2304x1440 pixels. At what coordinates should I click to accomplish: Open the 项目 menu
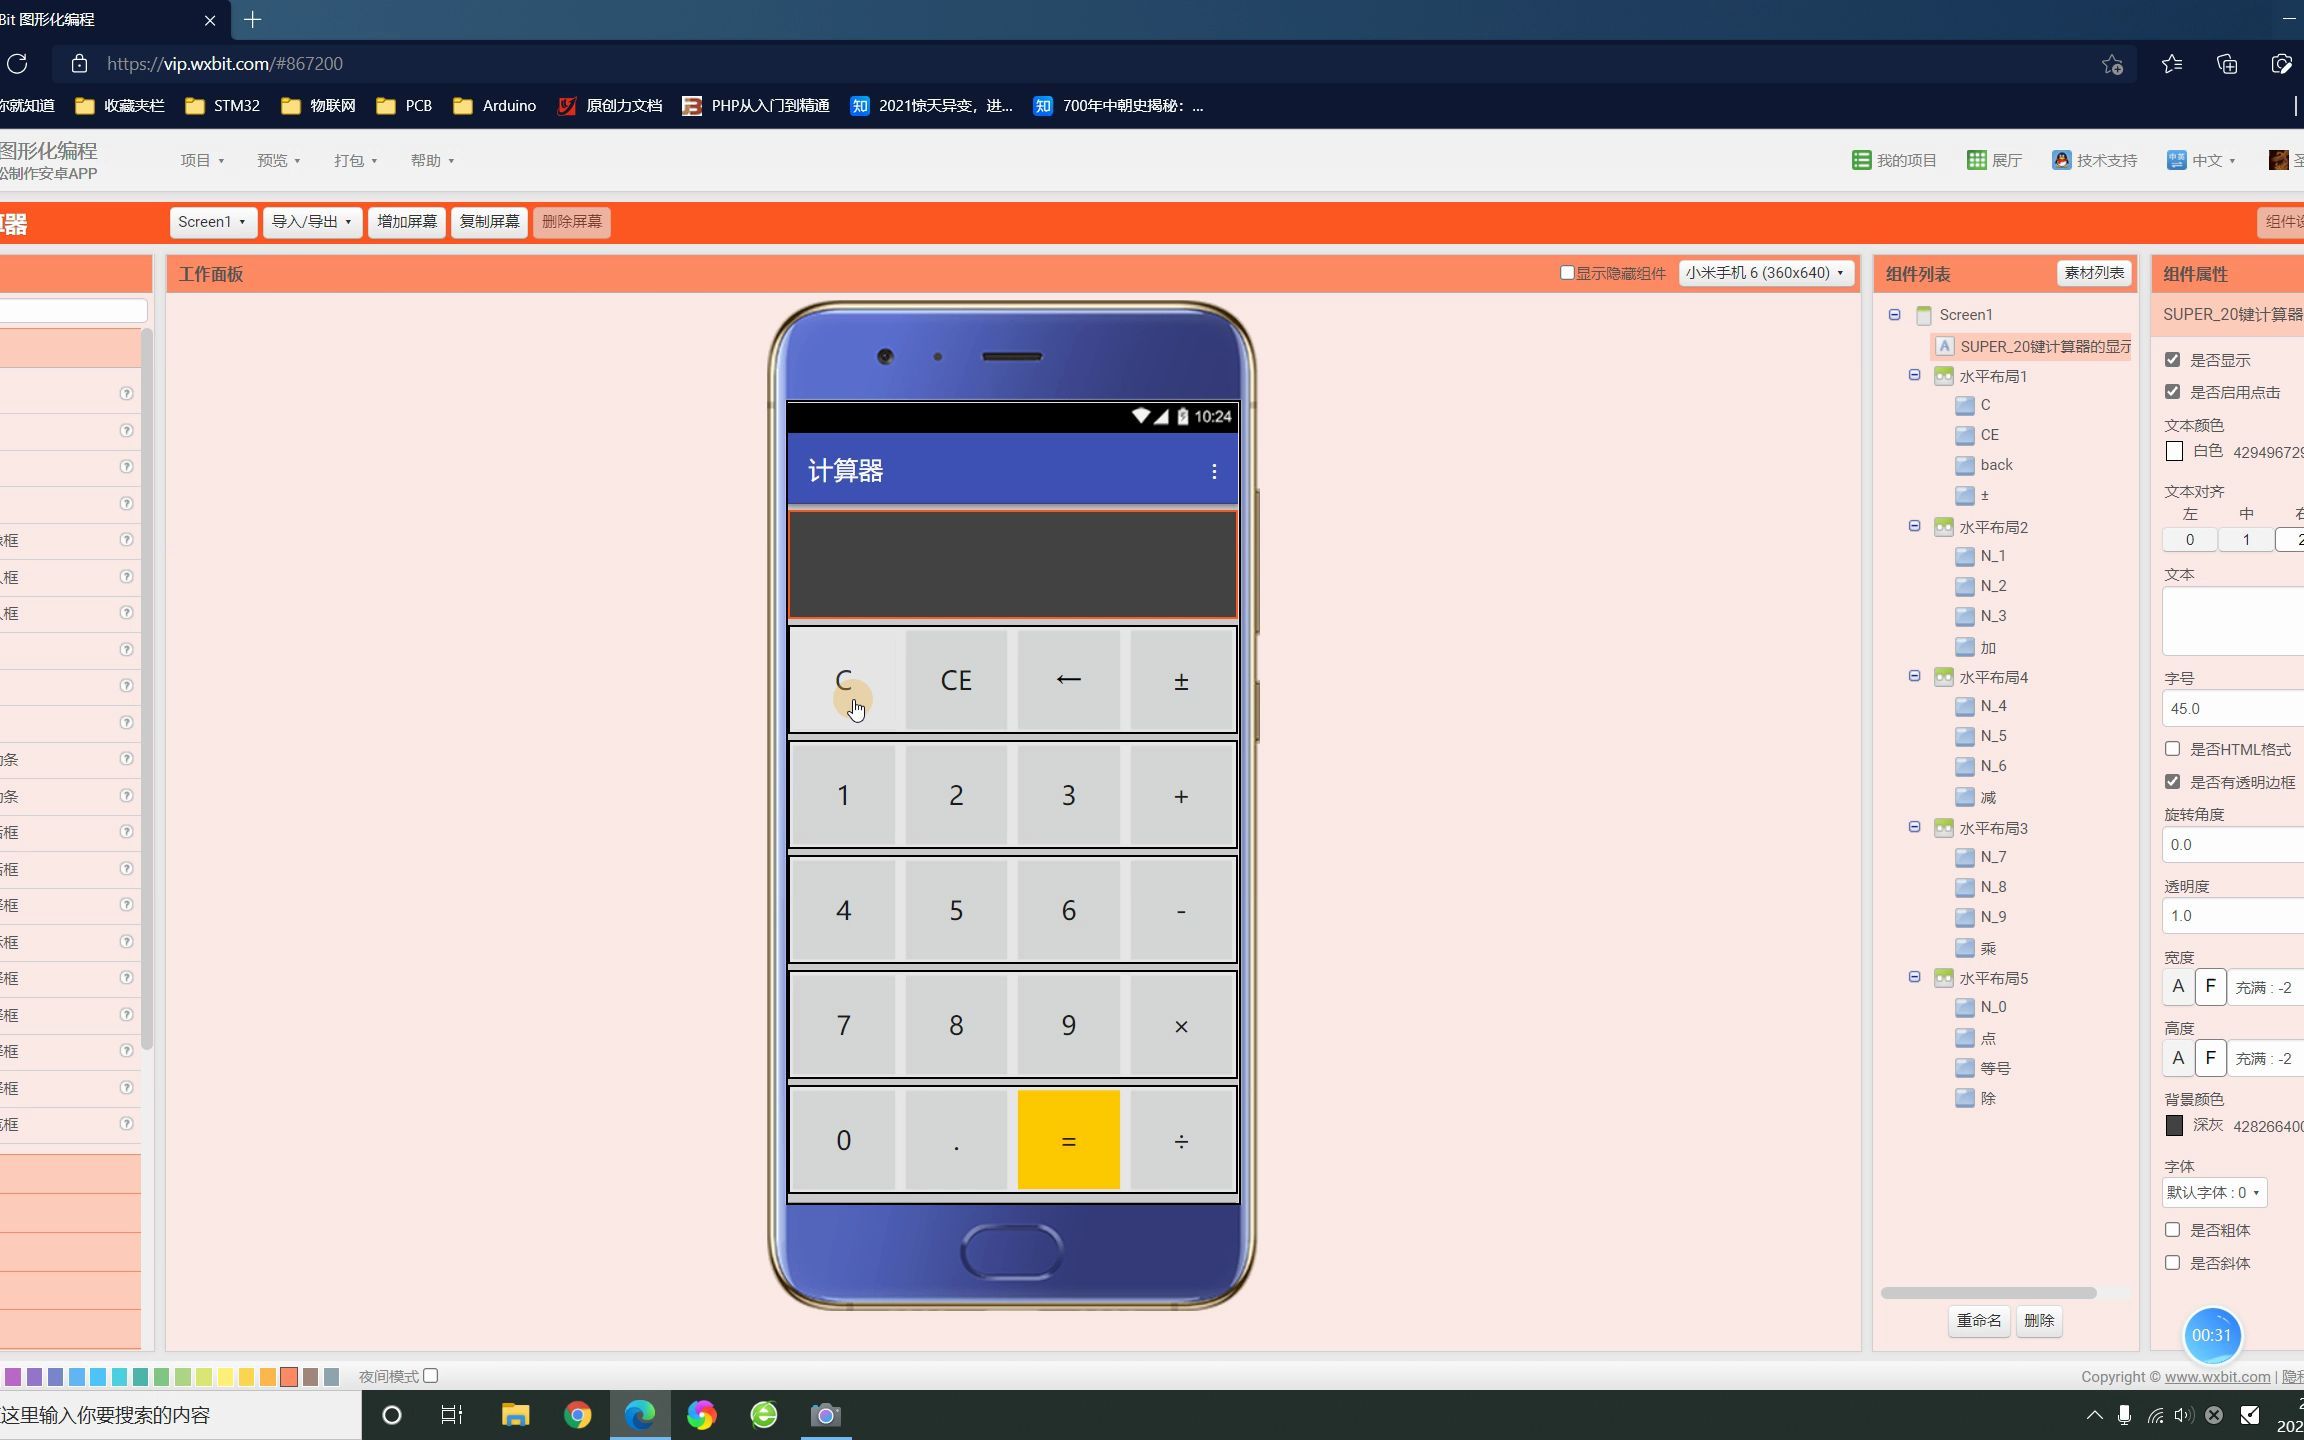(197, 159)
